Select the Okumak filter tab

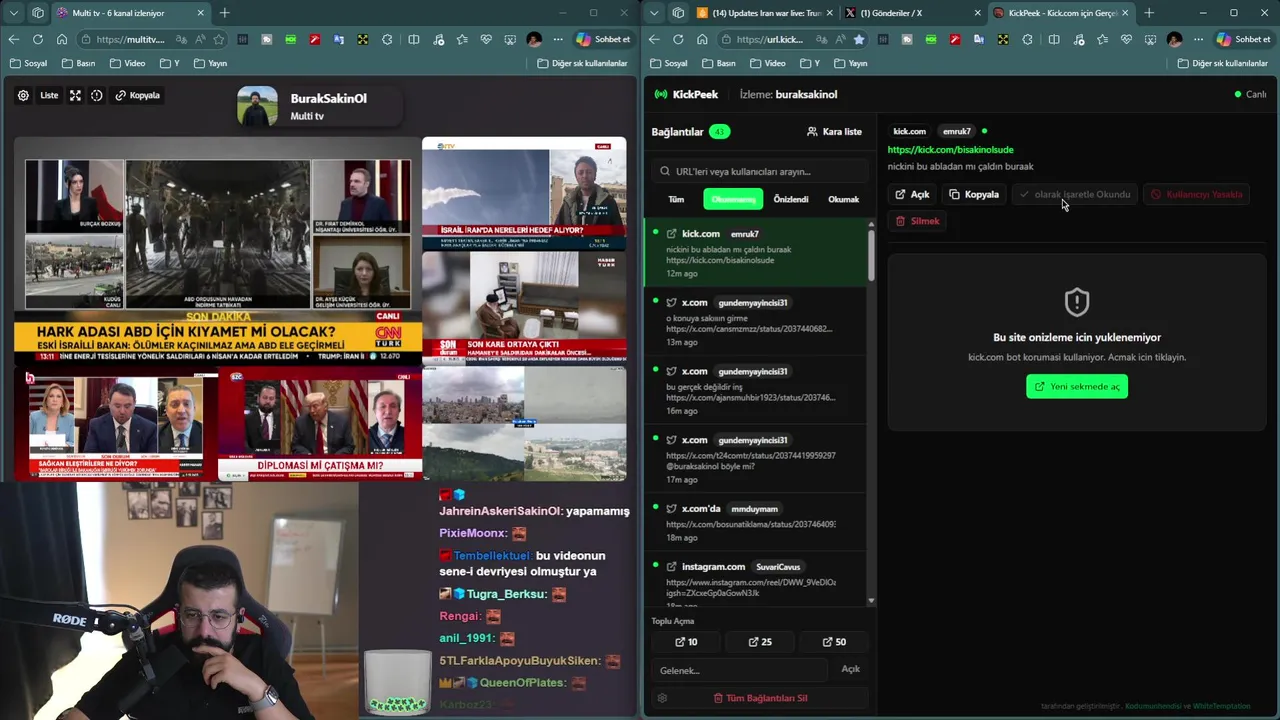pyautogui.click(x=843, y=199)
